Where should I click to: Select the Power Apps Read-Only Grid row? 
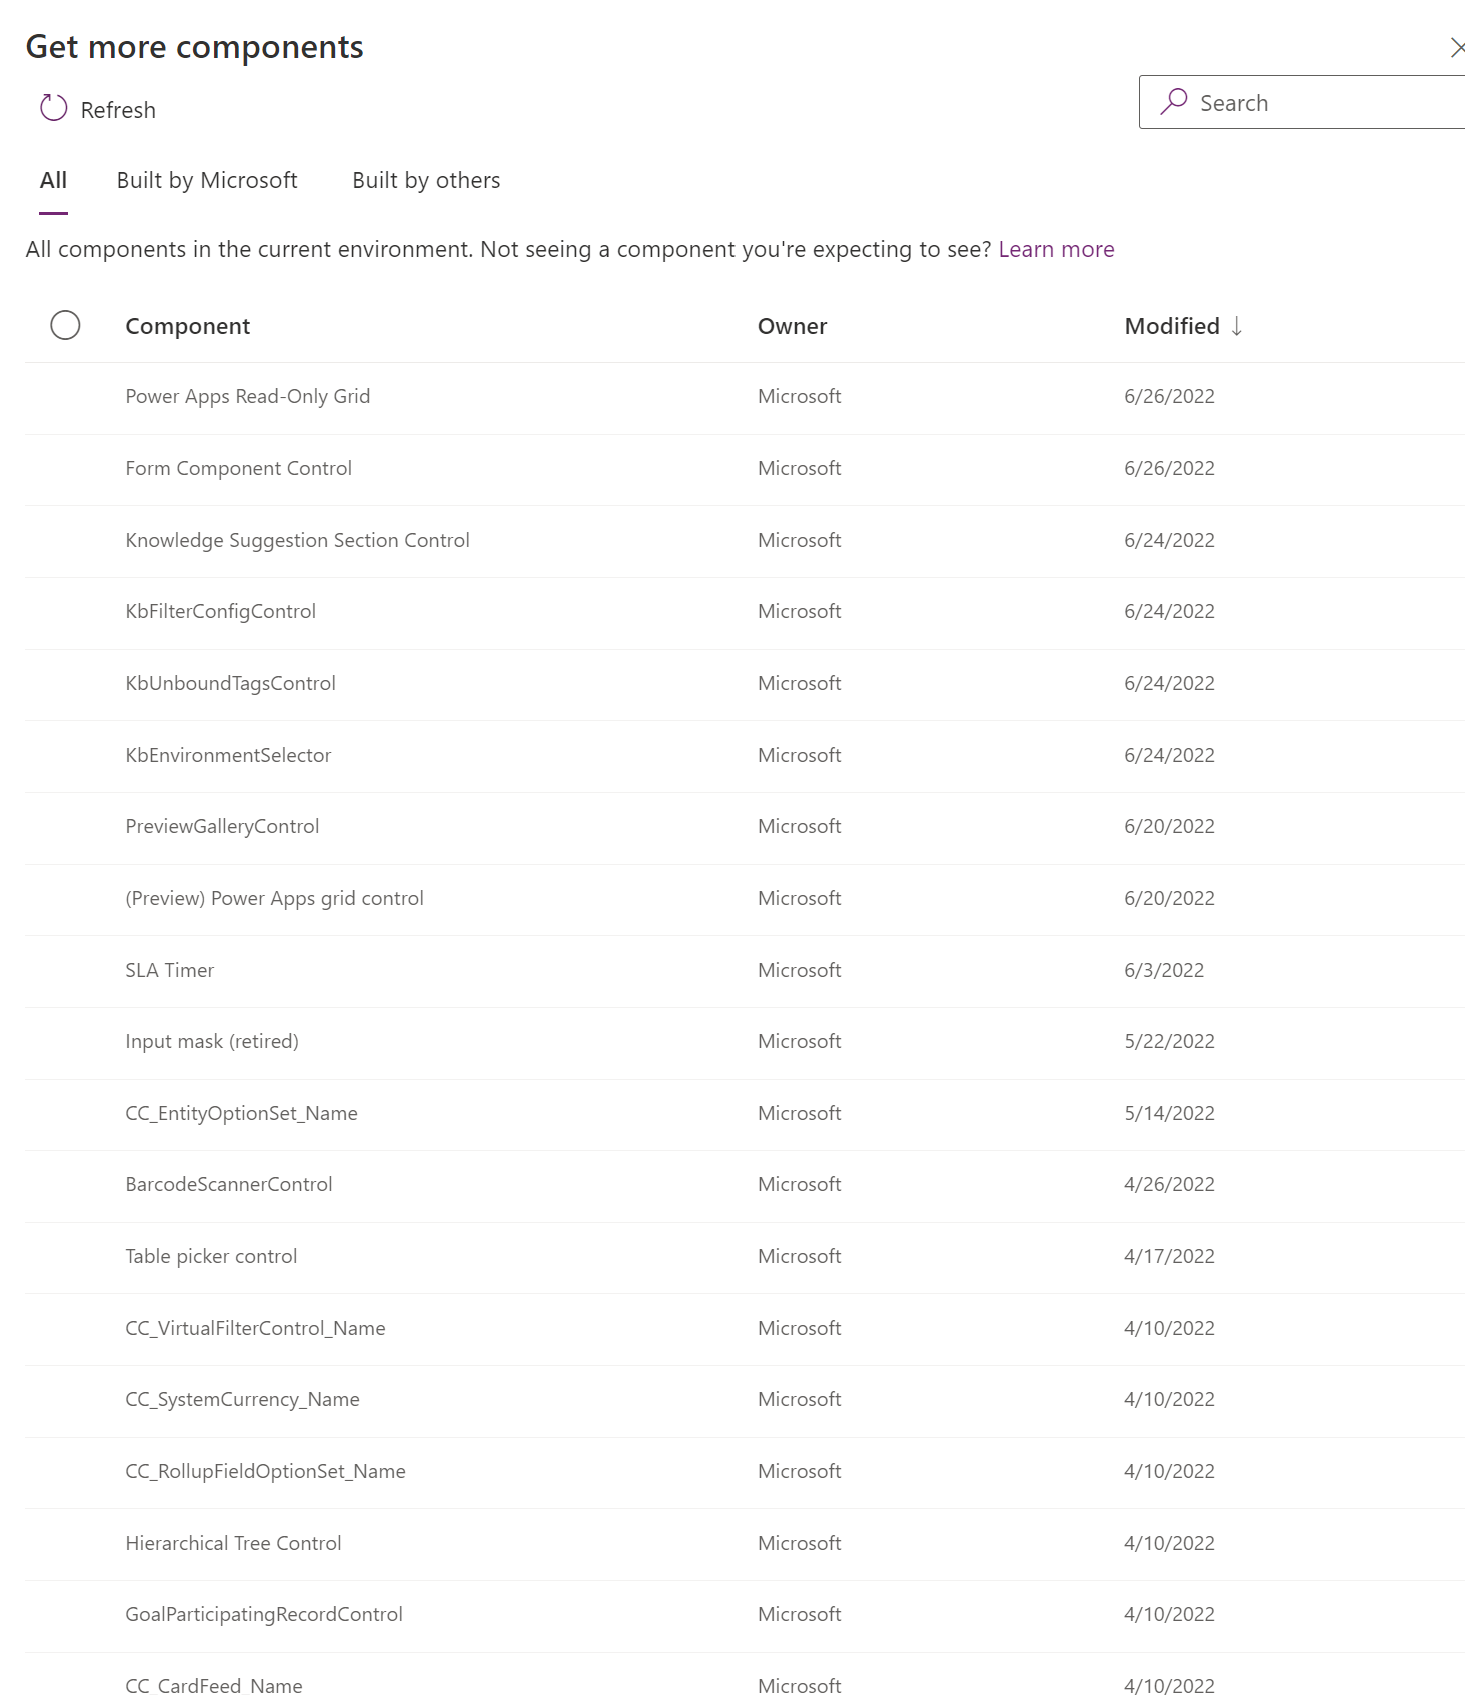(247, 396)
